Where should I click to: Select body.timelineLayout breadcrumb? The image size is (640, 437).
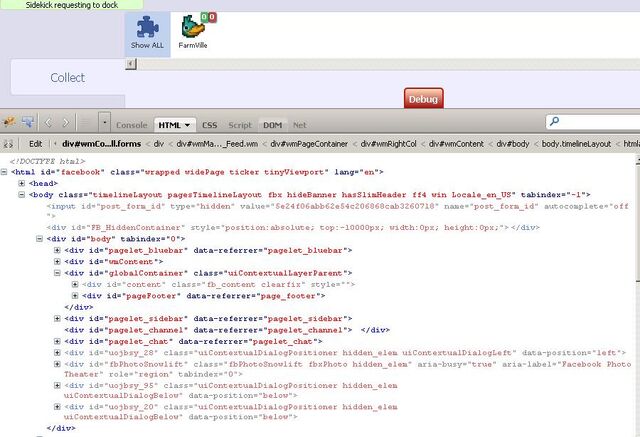(576, 144)
